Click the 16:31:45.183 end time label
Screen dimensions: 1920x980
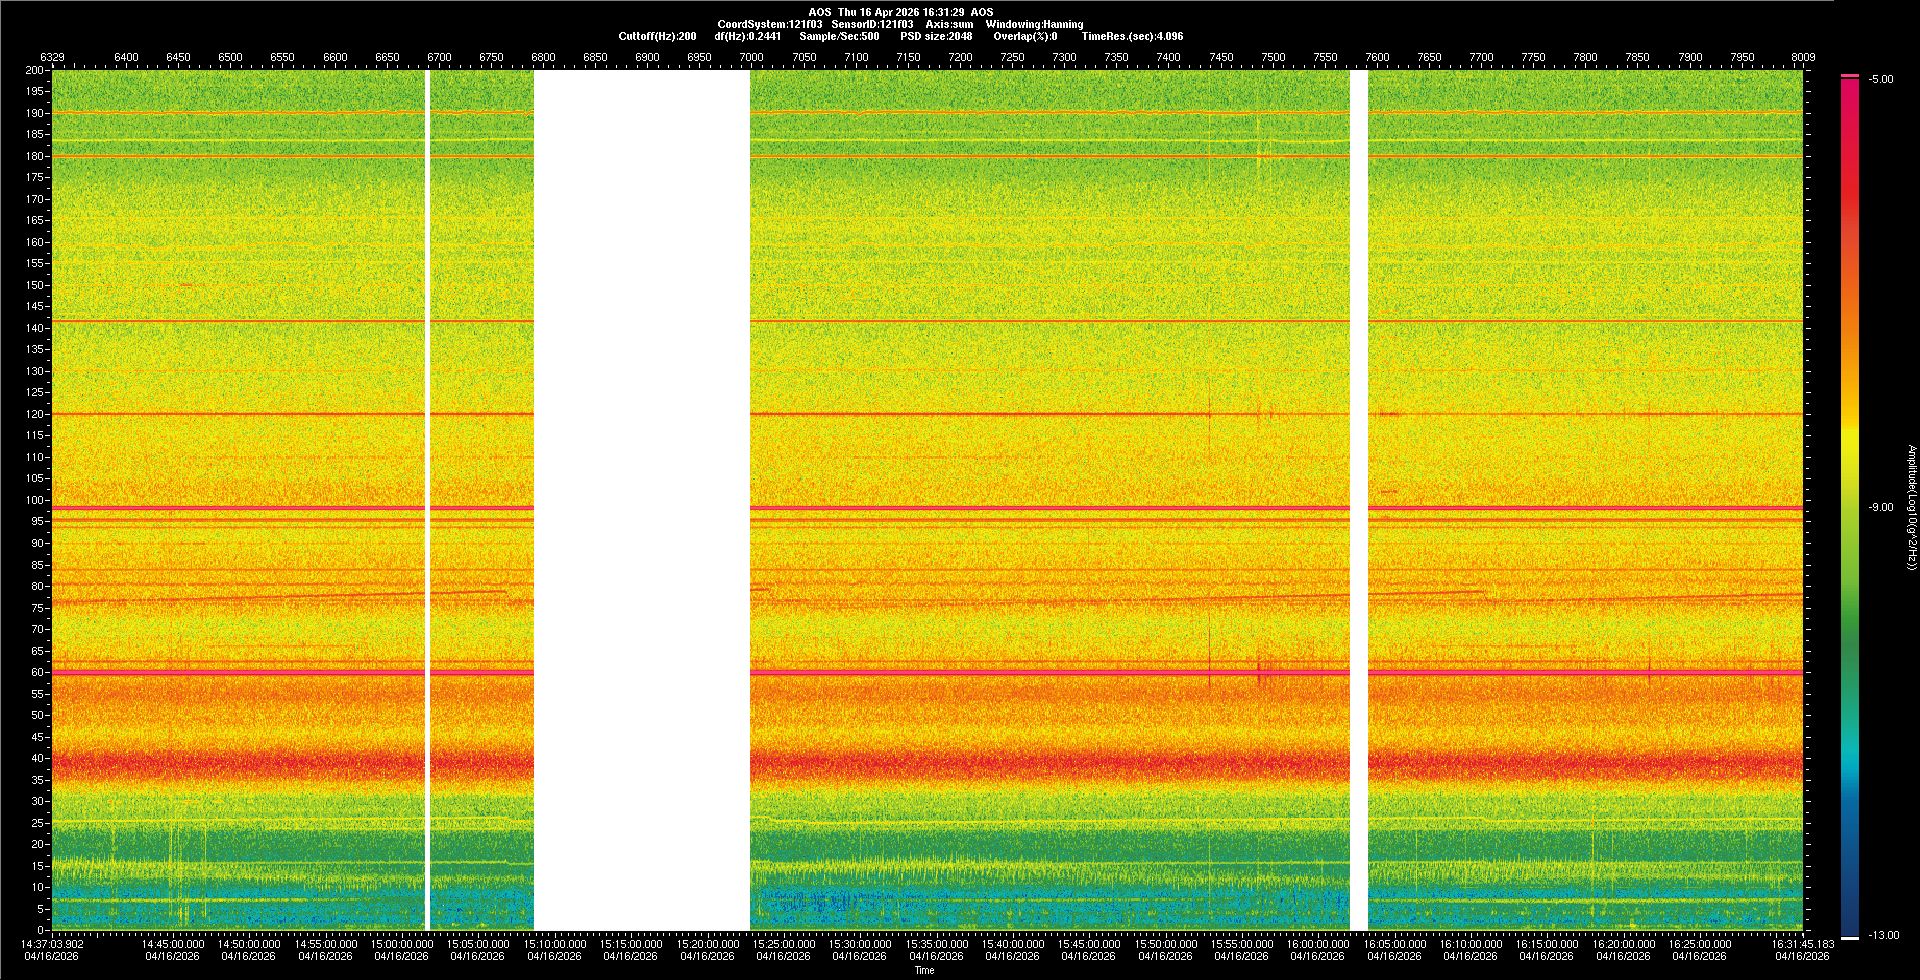(1802, 944)
